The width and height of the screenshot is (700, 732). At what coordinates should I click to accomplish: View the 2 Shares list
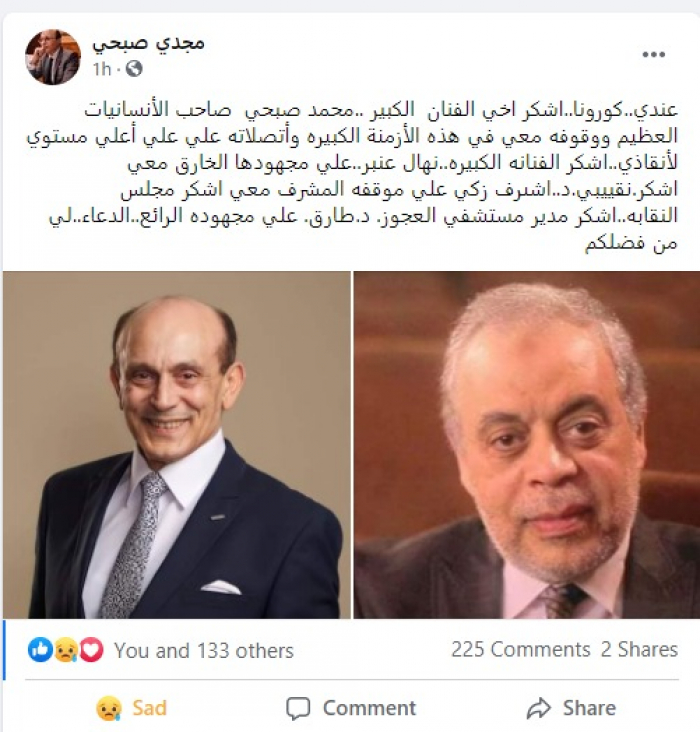639,649
